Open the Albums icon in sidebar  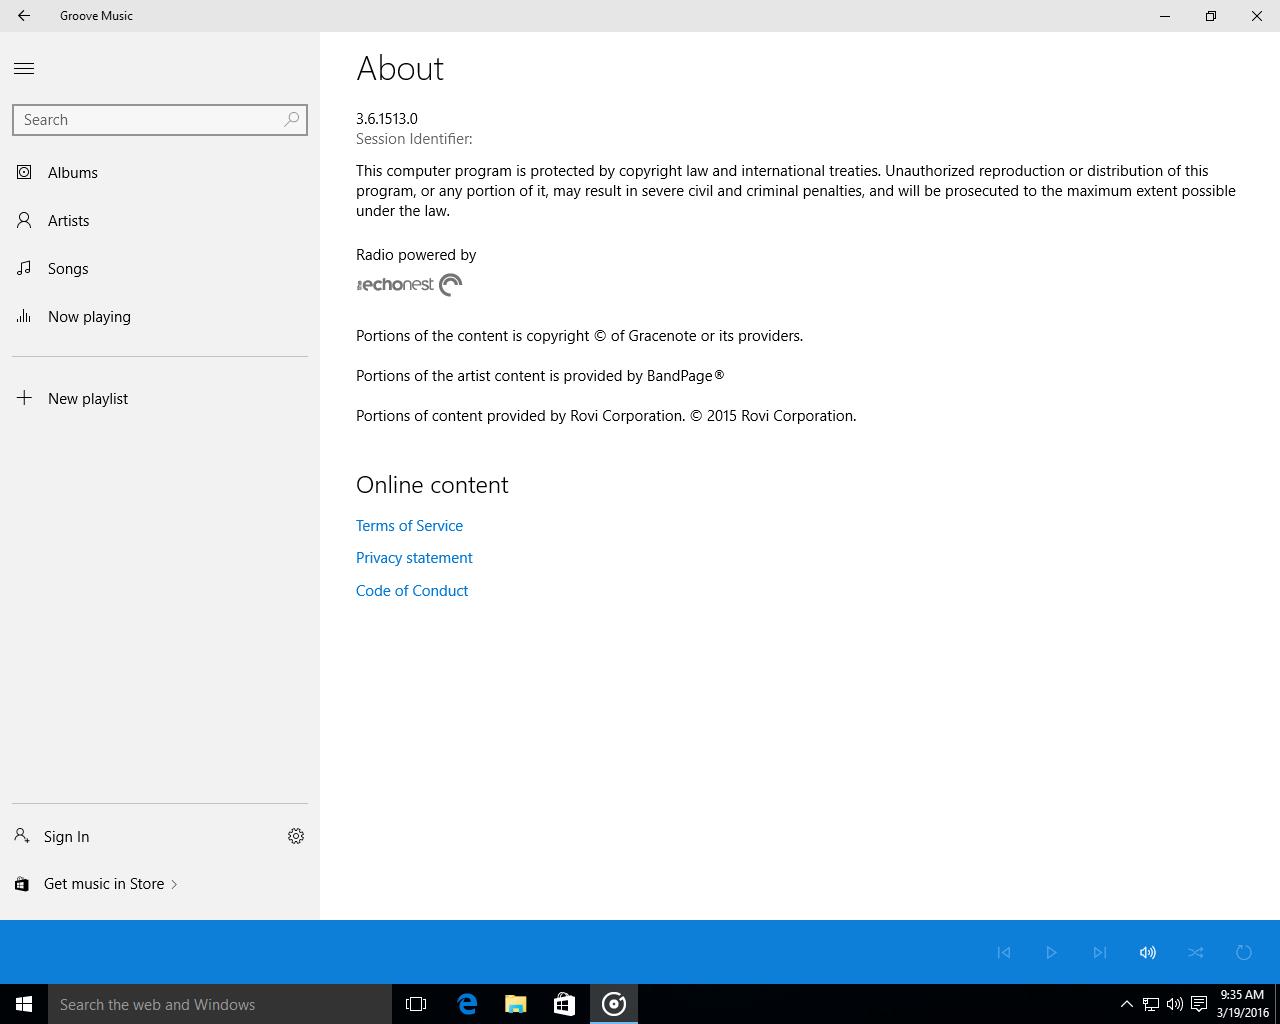click(x=24, y=172)
